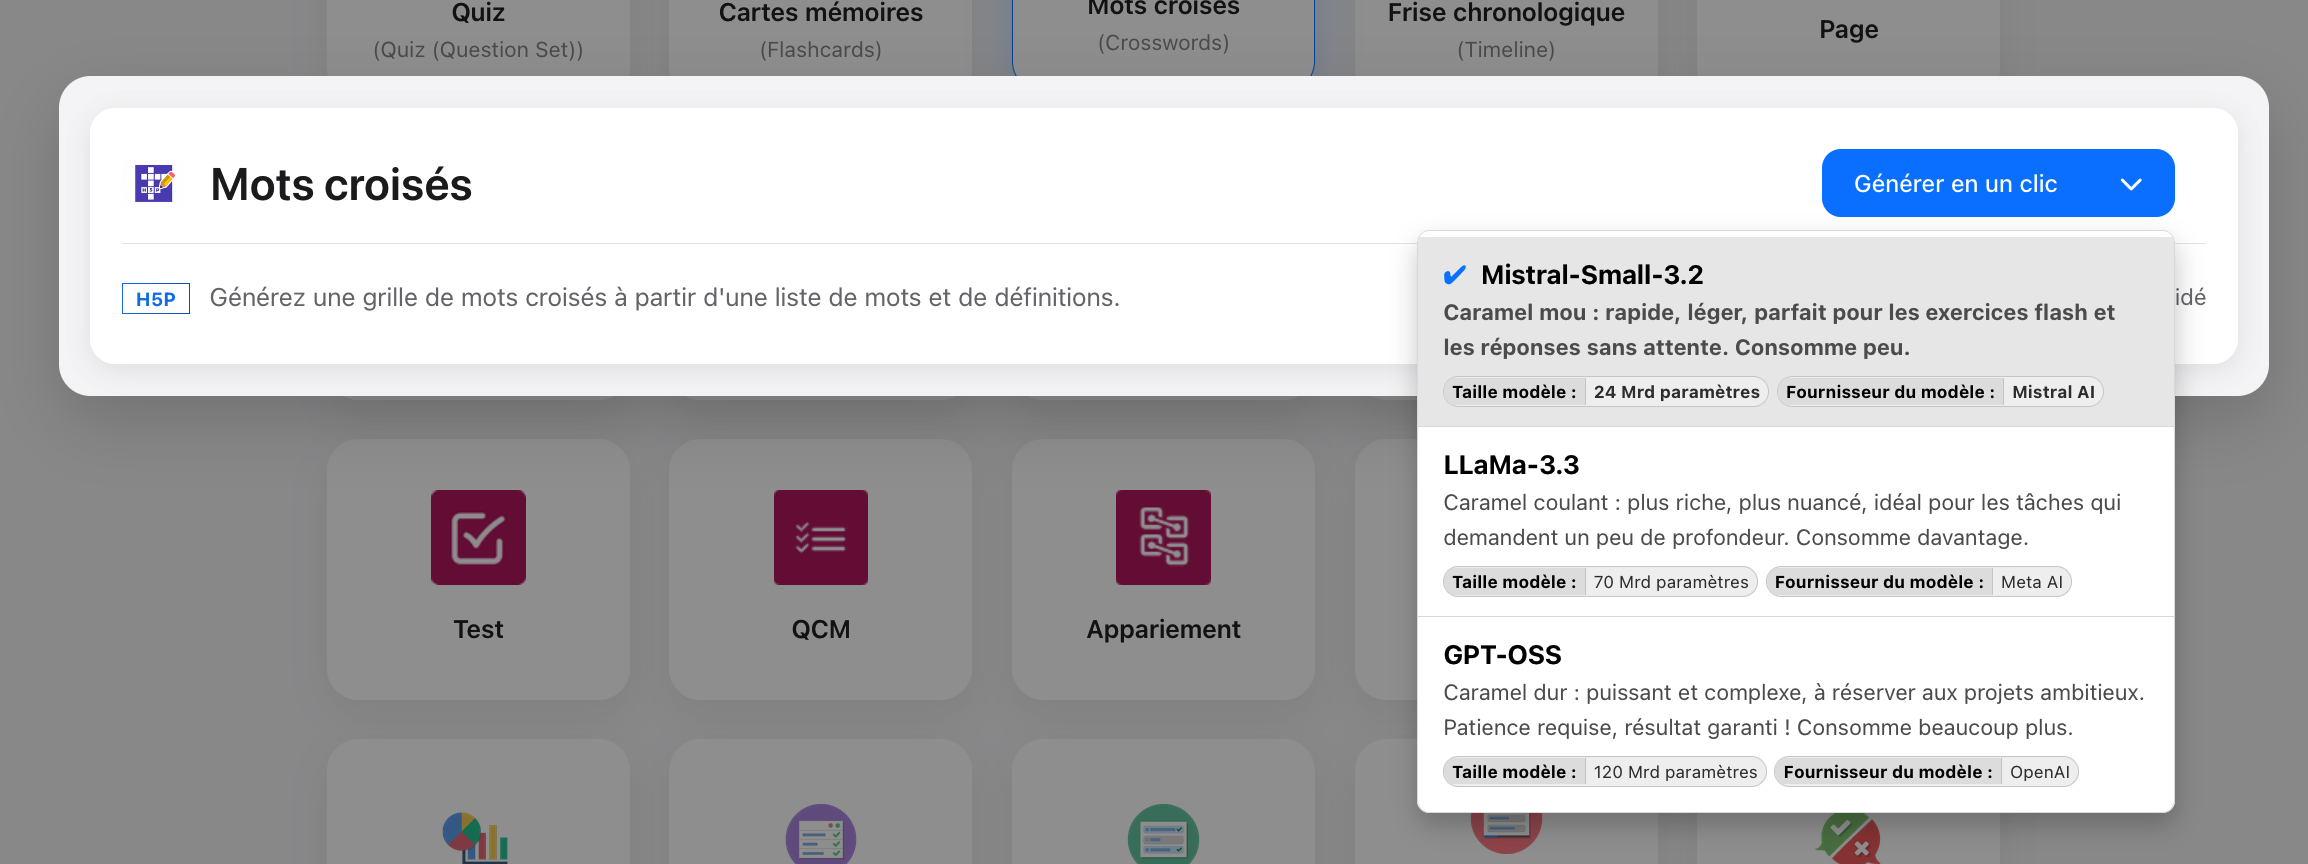2308x864 pixels.
Task: Select the QCM checklist icon
Action: 820,537
